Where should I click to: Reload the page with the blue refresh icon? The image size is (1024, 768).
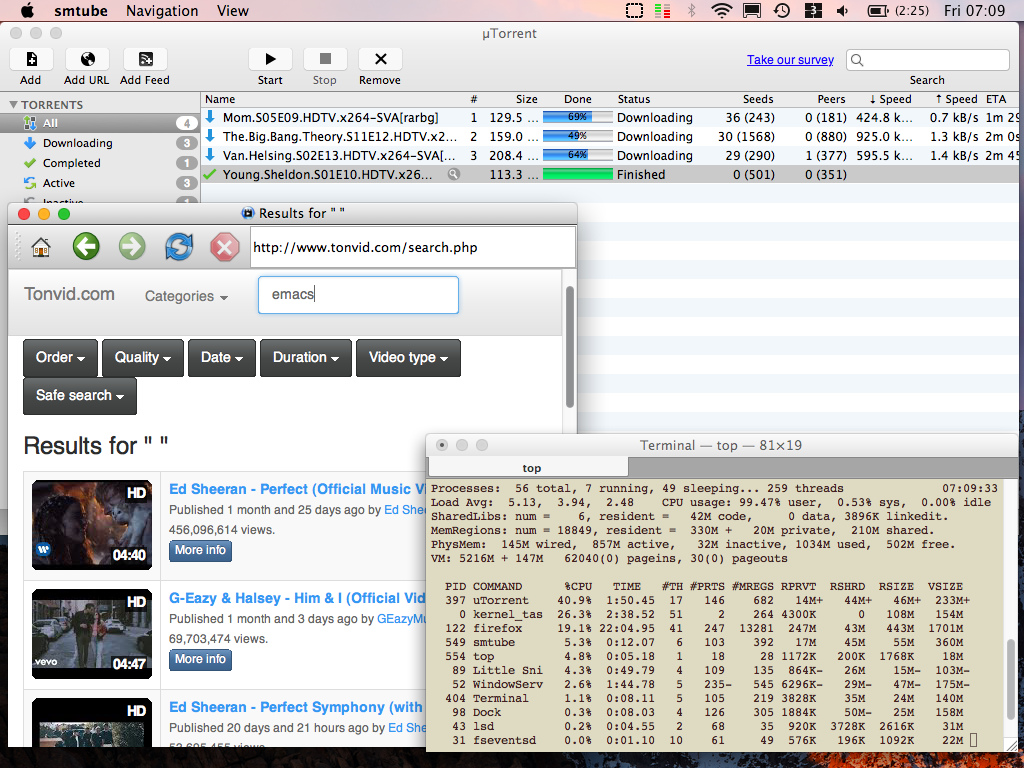(x=179, y=247)
